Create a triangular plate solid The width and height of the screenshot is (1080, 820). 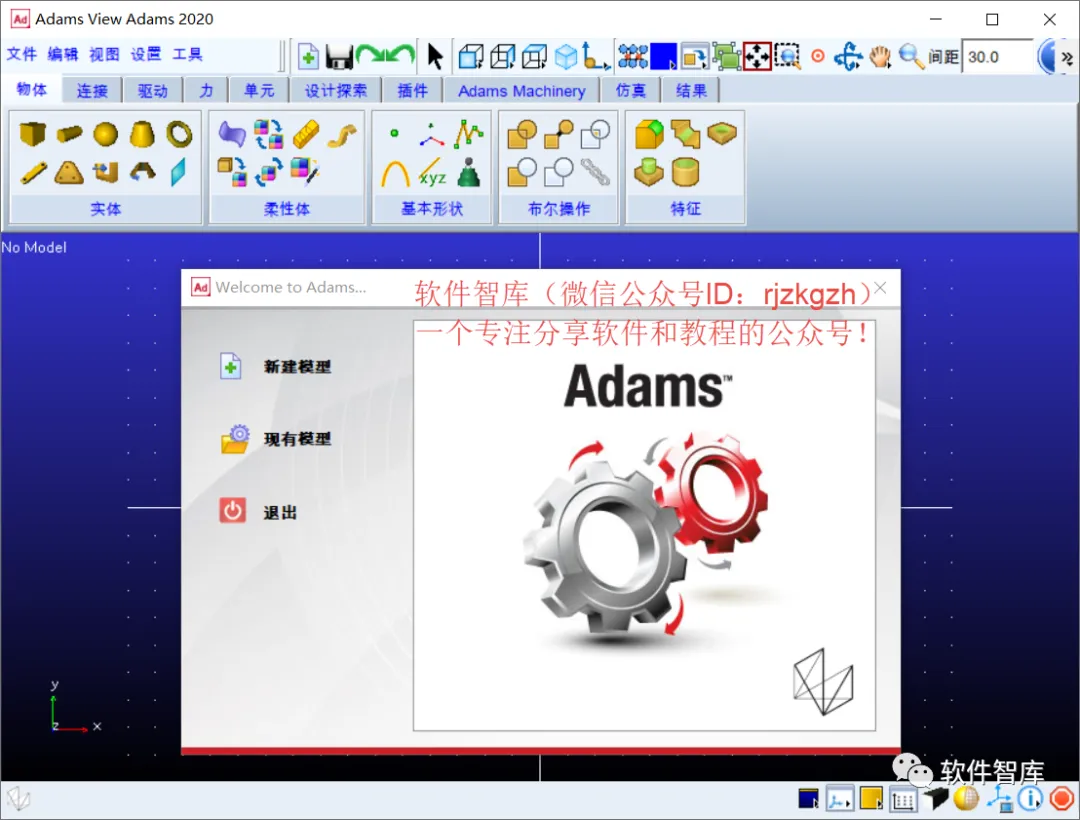tap(69, 173)
